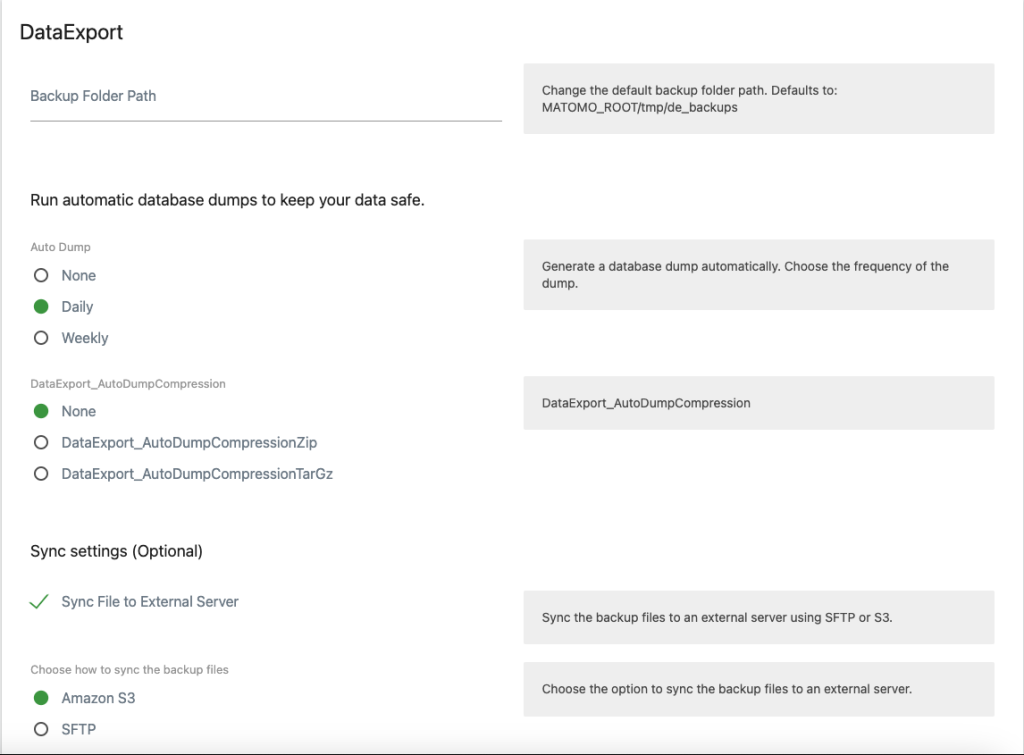
Task: Pick the DataExport_AutoDumpCompressionZip option
Action: click(x=41, y=442)
